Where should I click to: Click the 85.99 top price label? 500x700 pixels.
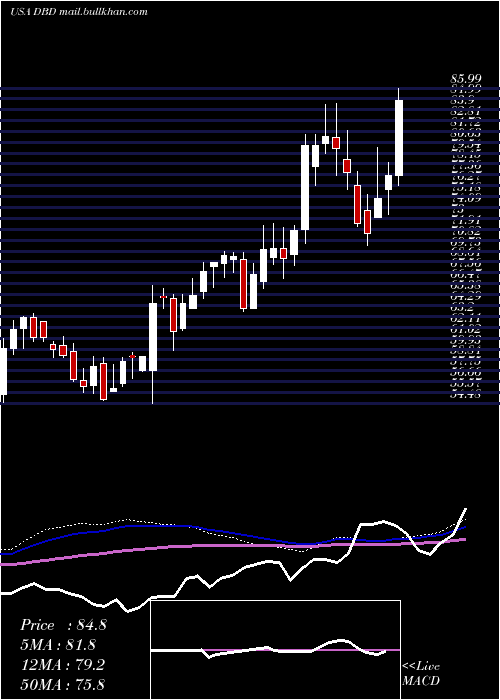[x=465, y=80]
